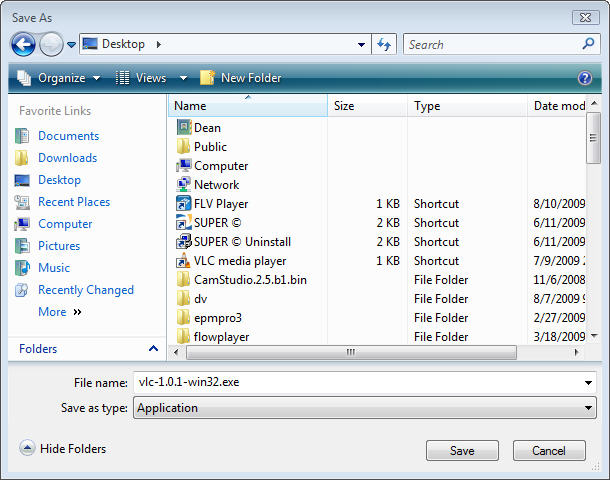Click the Desktop icon in the address bar
Viewport: 610px width, 480px height.
click(x=90, y=44)
